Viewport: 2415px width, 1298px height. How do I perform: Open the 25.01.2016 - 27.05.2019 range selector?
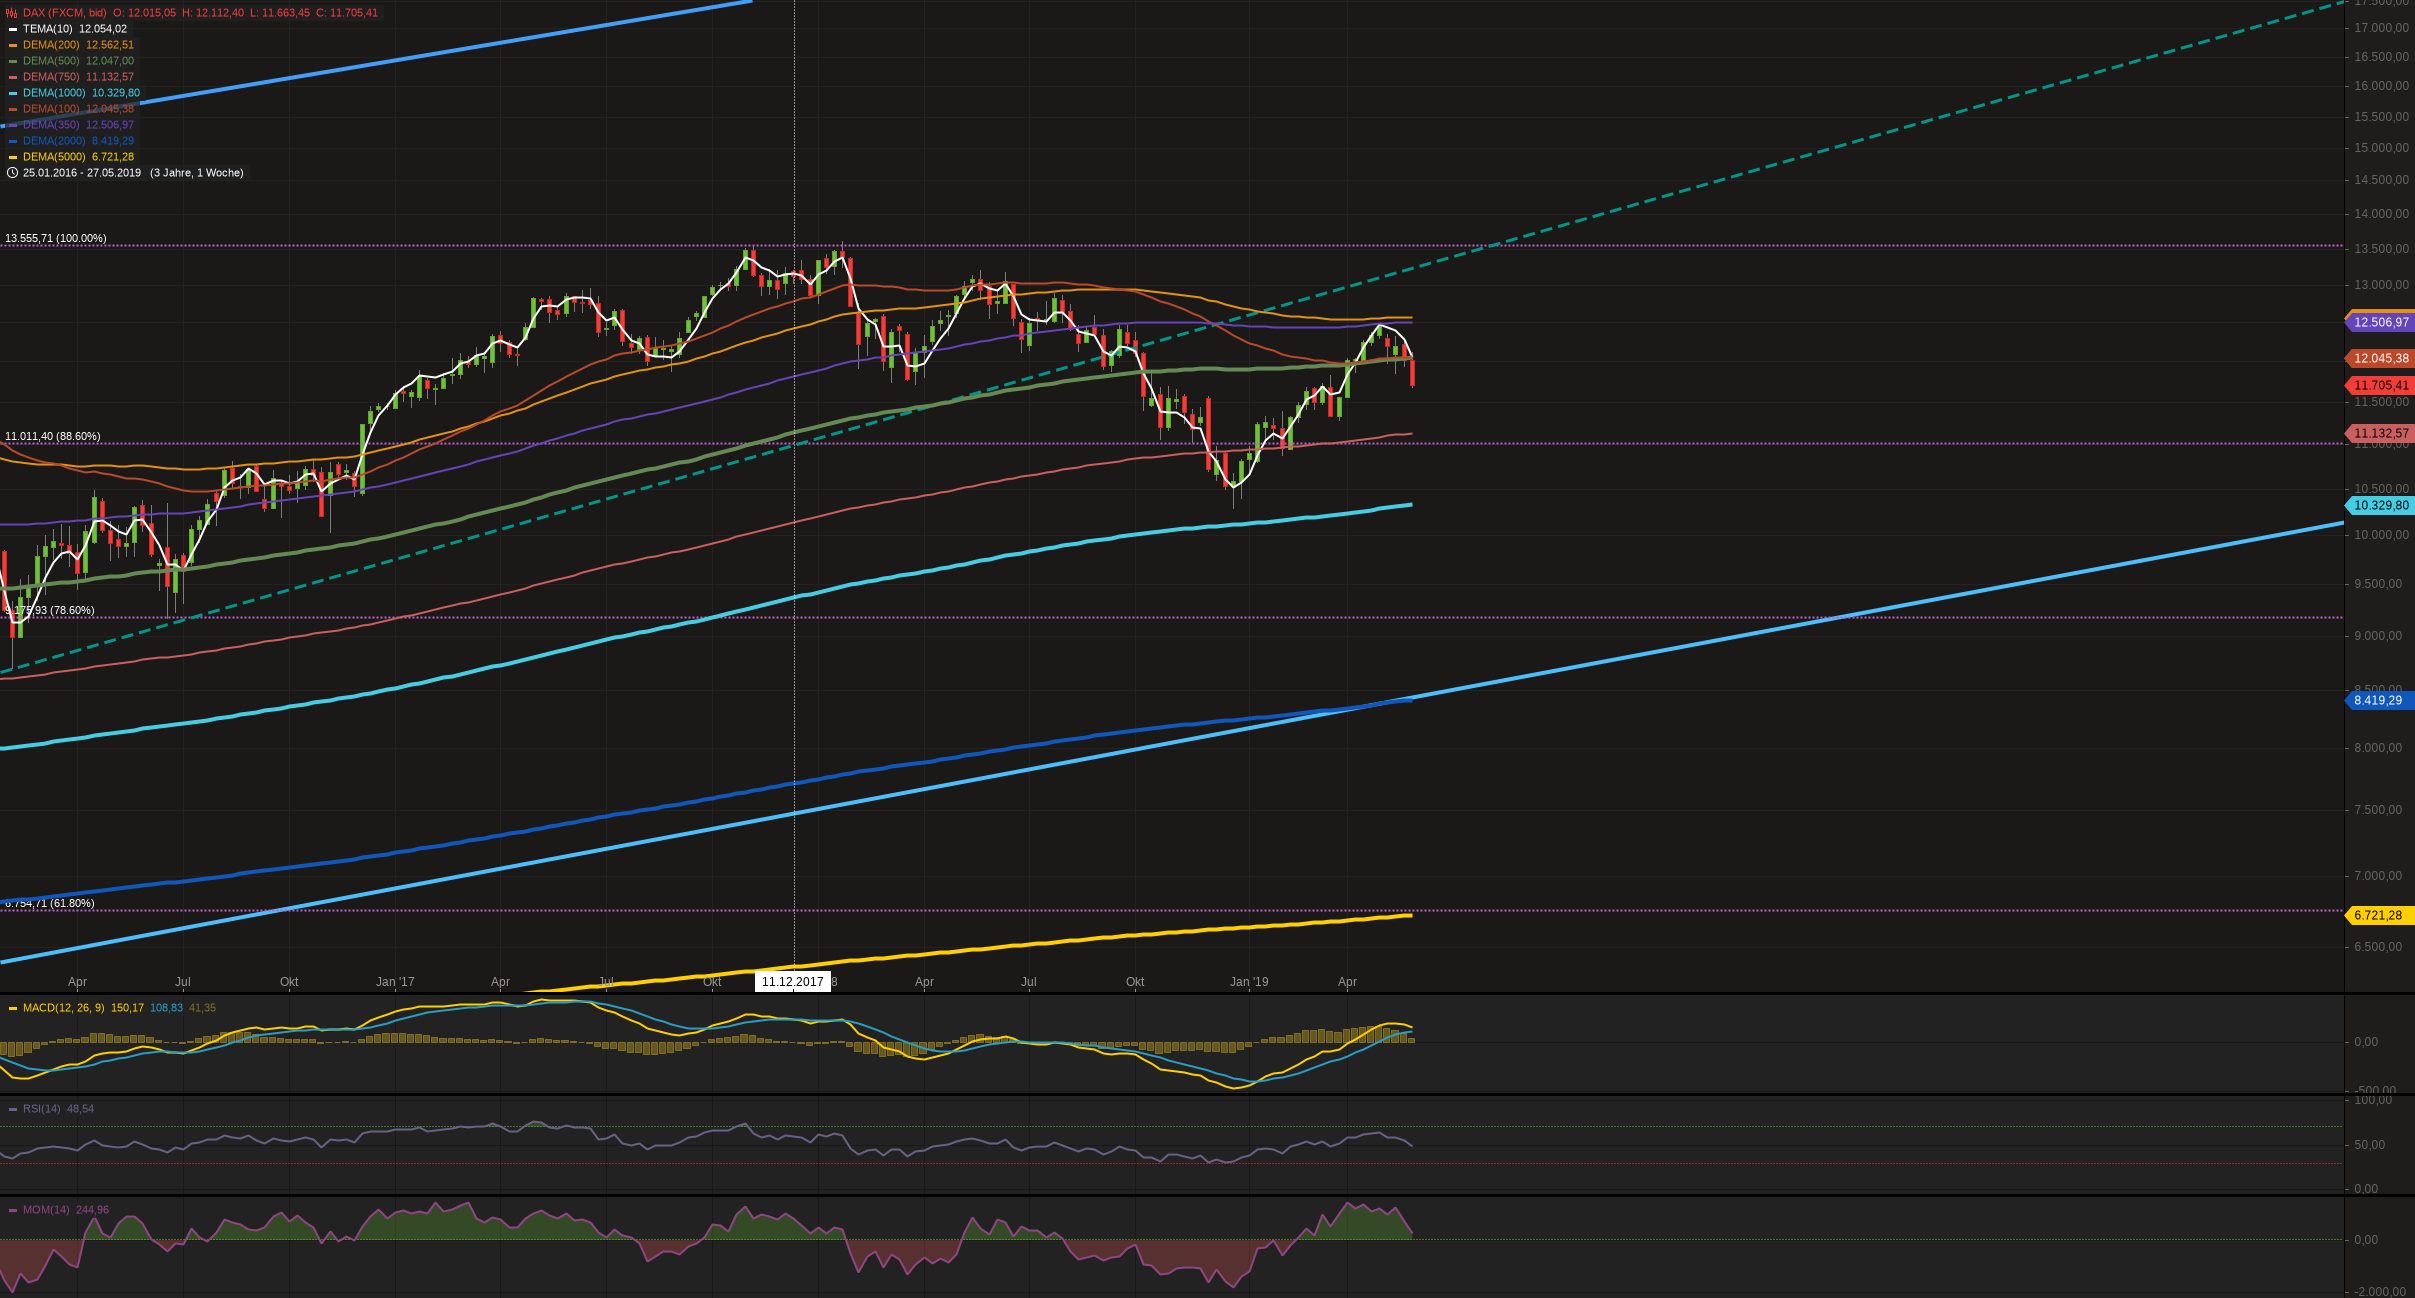[x=82, y=173]
